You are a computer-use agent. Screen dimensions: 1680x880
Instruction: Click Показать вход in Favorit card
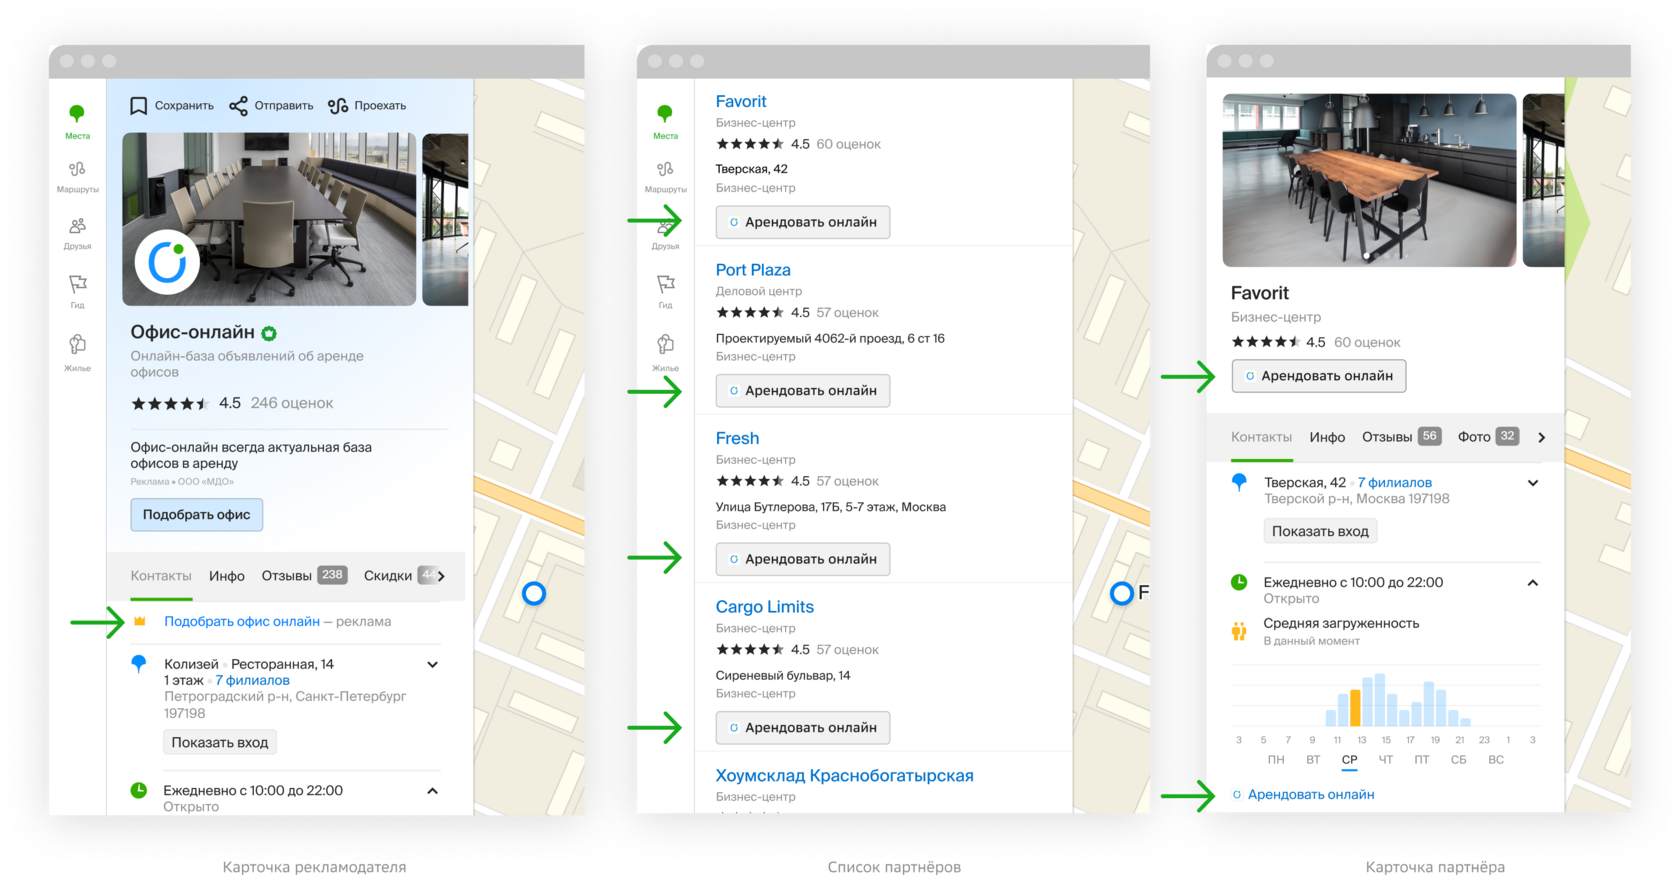coord(1320,531)
